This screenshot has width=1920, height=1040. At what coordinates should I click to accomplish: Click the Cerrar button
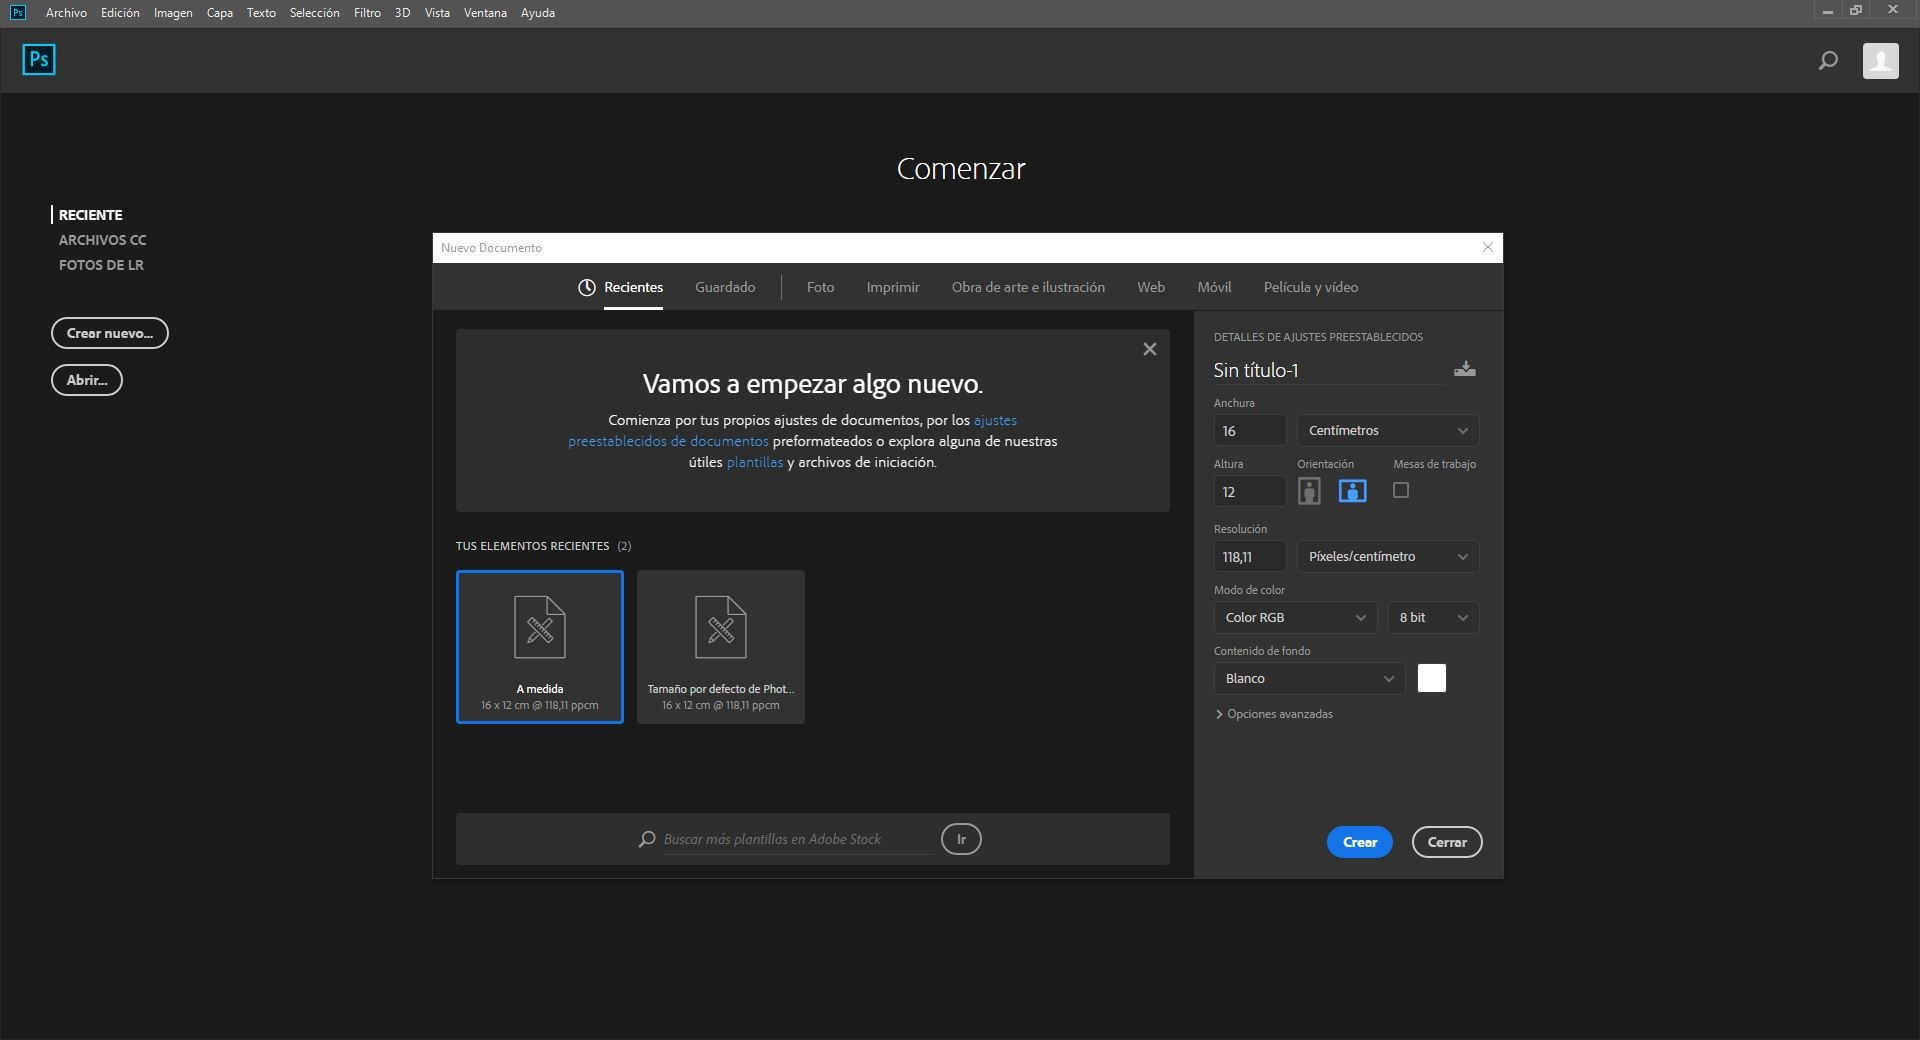(x=1447, y=842)
